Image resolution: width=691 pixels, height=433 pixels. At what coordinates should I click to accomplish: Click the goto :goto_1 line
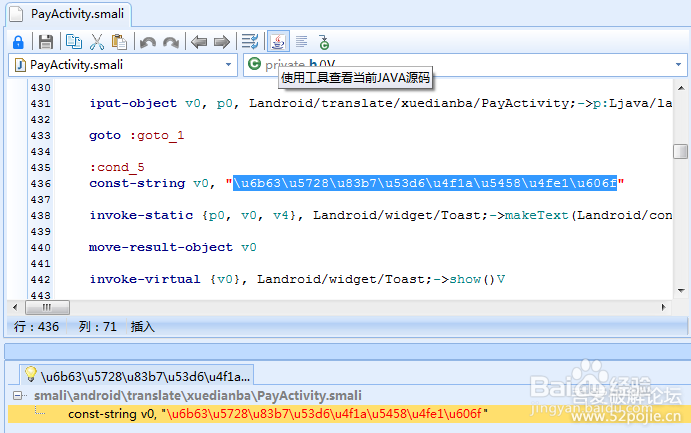(137, 135)
